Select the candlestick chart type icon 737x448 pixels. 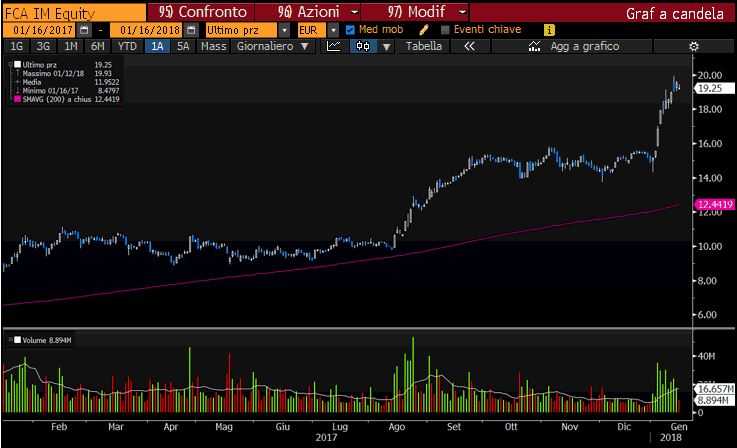click(x=363, y=46)
